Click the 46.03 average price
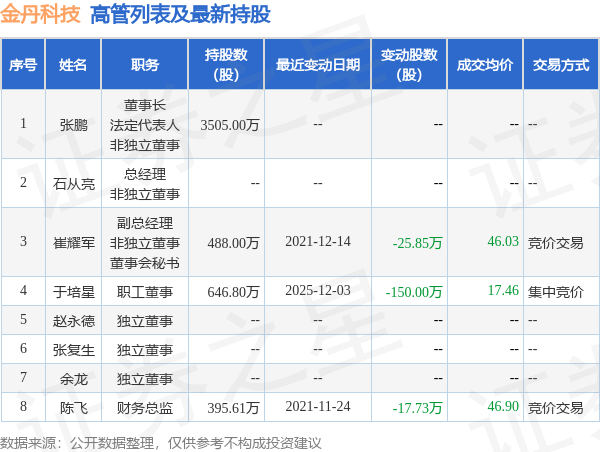 pos(503,242)
